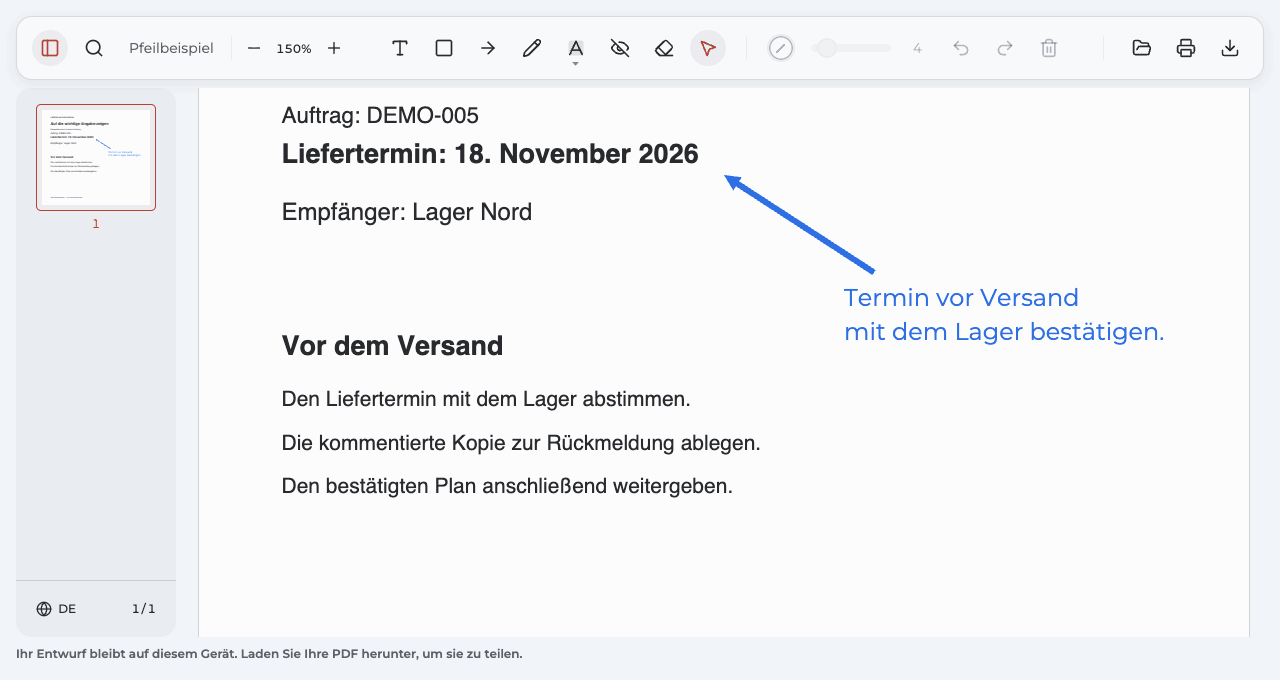Download the PDF
1280x680 pixels.
tap(1230, 48)
